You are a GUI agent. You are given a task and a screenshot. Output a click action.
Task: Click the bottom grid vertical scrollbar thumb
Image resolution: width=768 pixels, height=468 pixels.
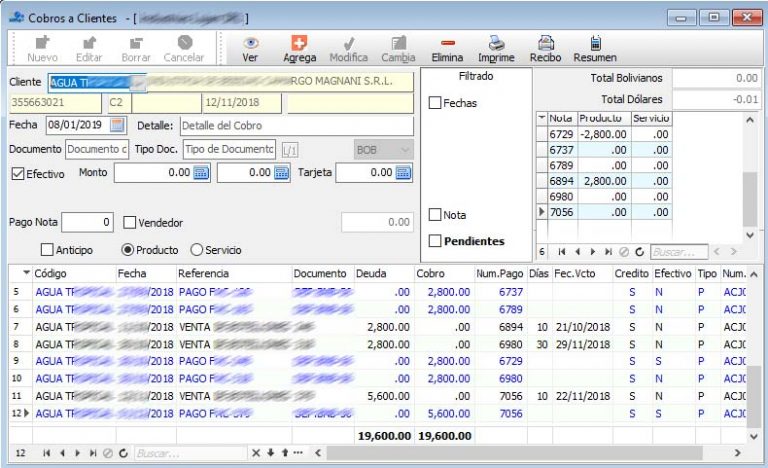pos(753,395)
